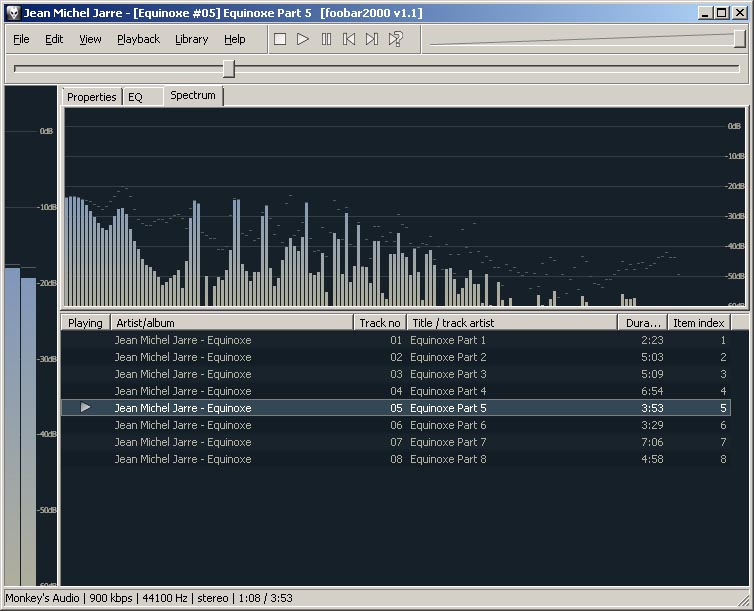Skip to the next track

[372, 39]
